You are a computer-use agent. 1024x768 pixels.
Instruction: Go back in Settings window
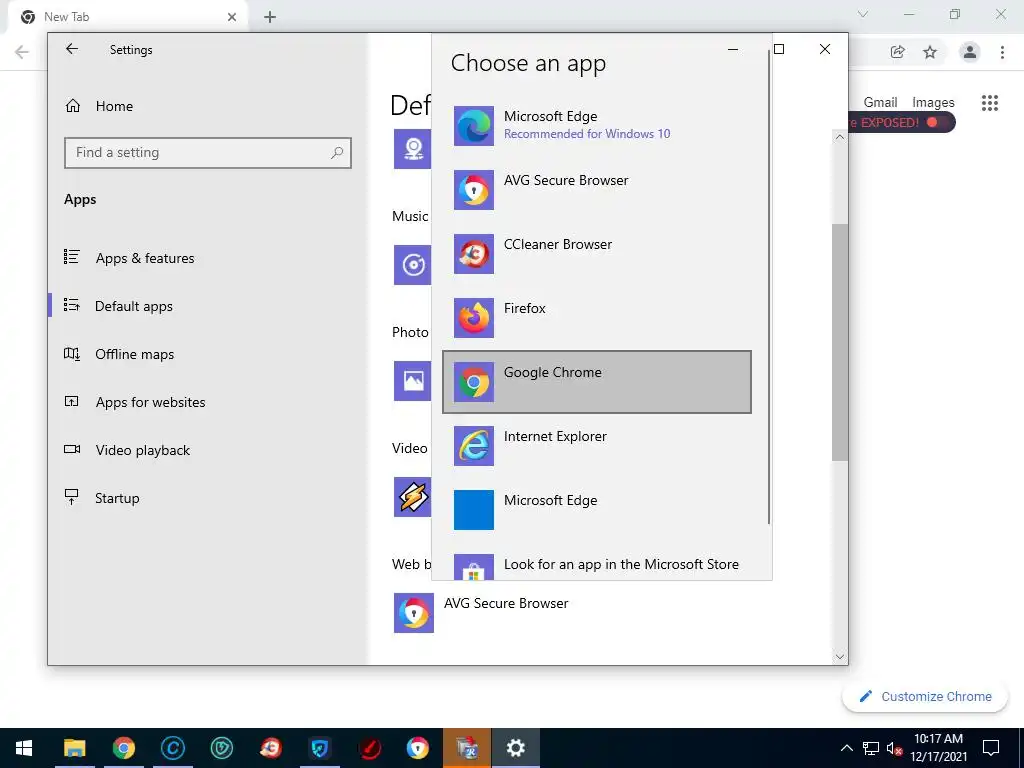click(x=72, y=49)
